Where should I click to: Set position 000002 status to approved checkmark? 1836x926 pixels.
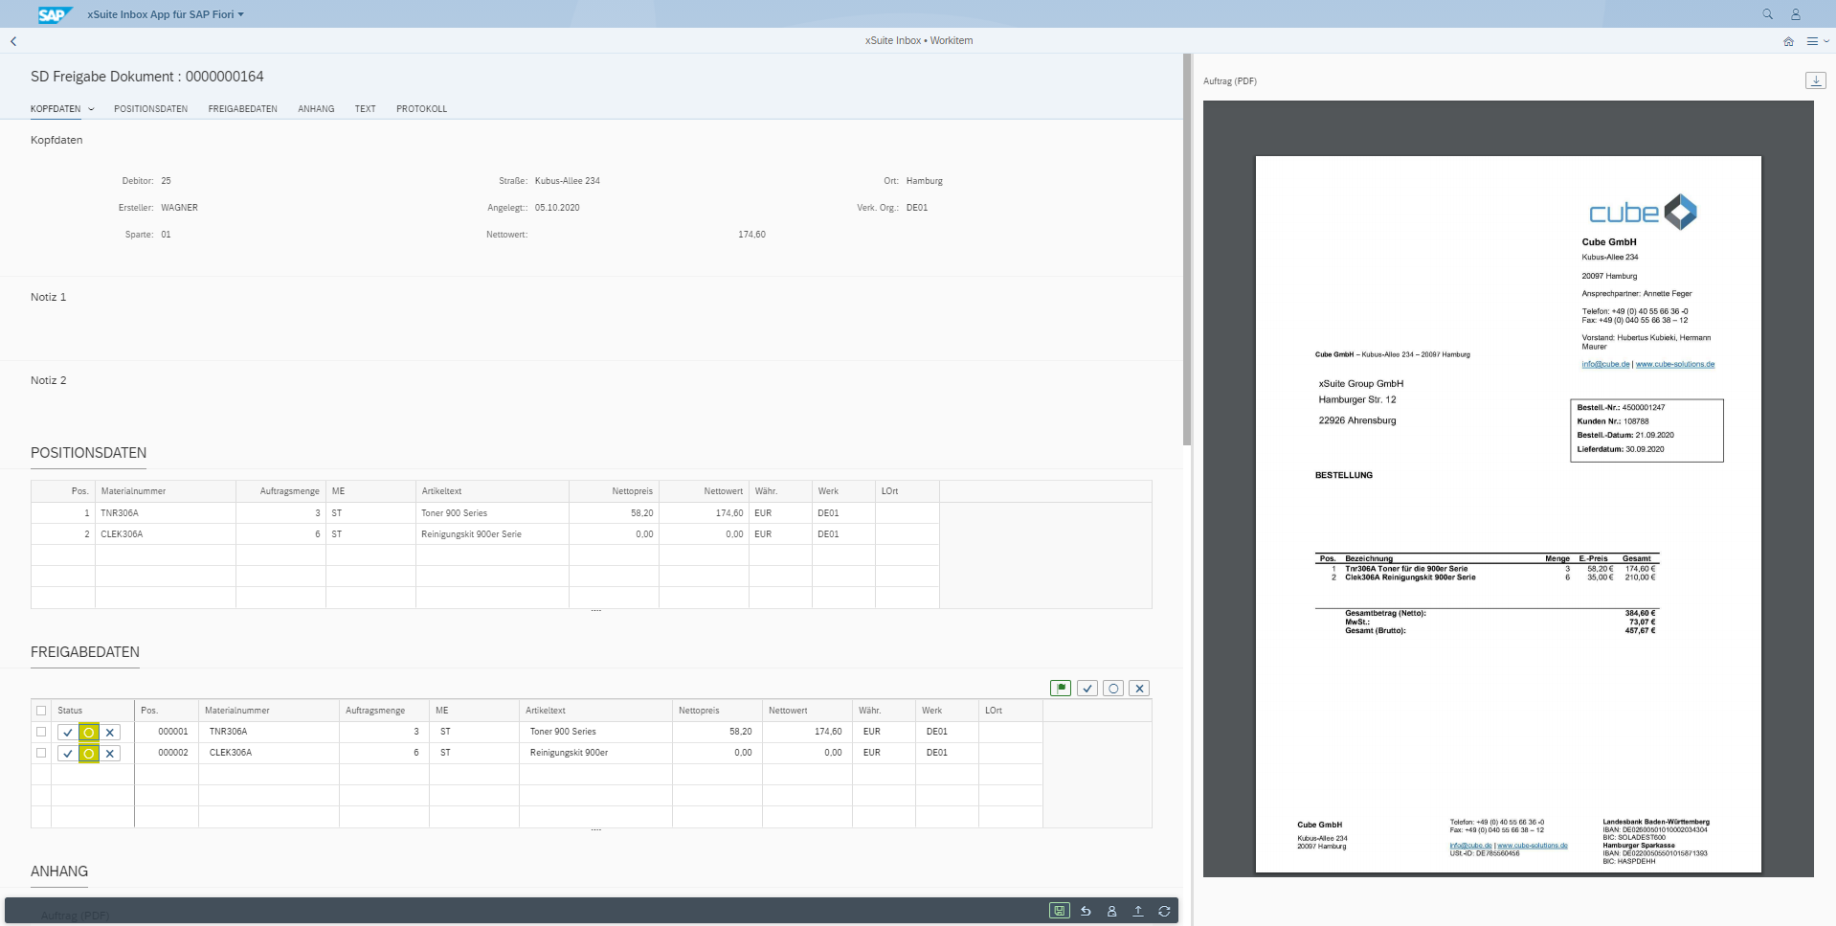(x=66, y=752)
